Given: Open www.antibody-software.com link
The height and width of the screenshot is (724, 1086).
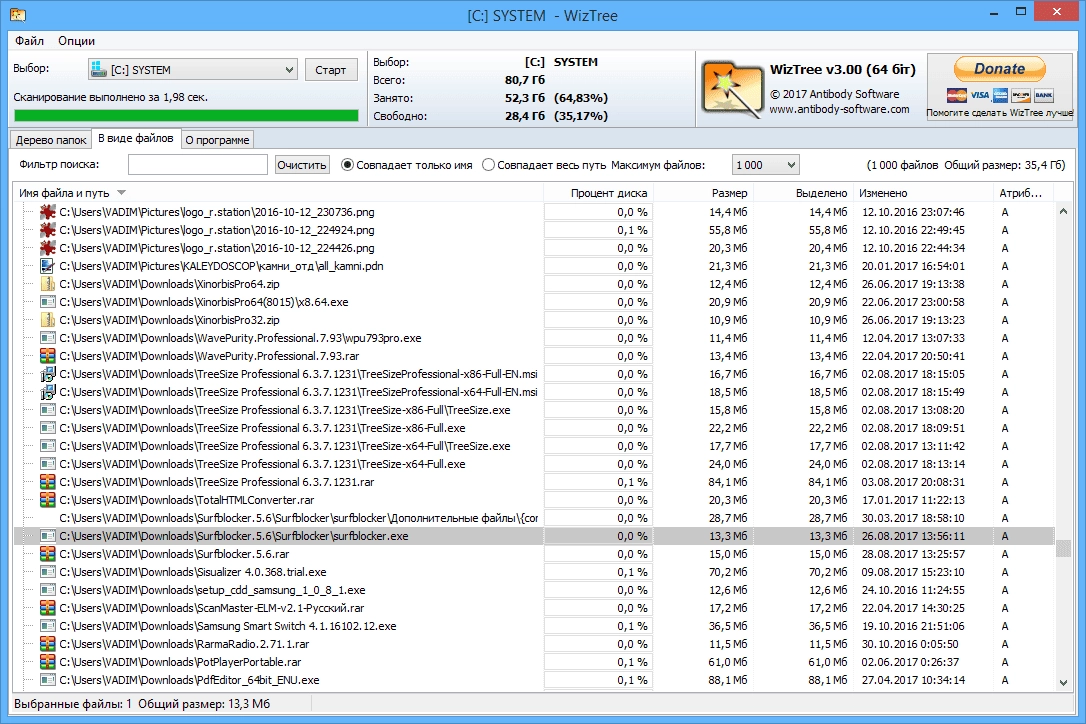Looking at the screenshot, I should (x=839, y=109).
